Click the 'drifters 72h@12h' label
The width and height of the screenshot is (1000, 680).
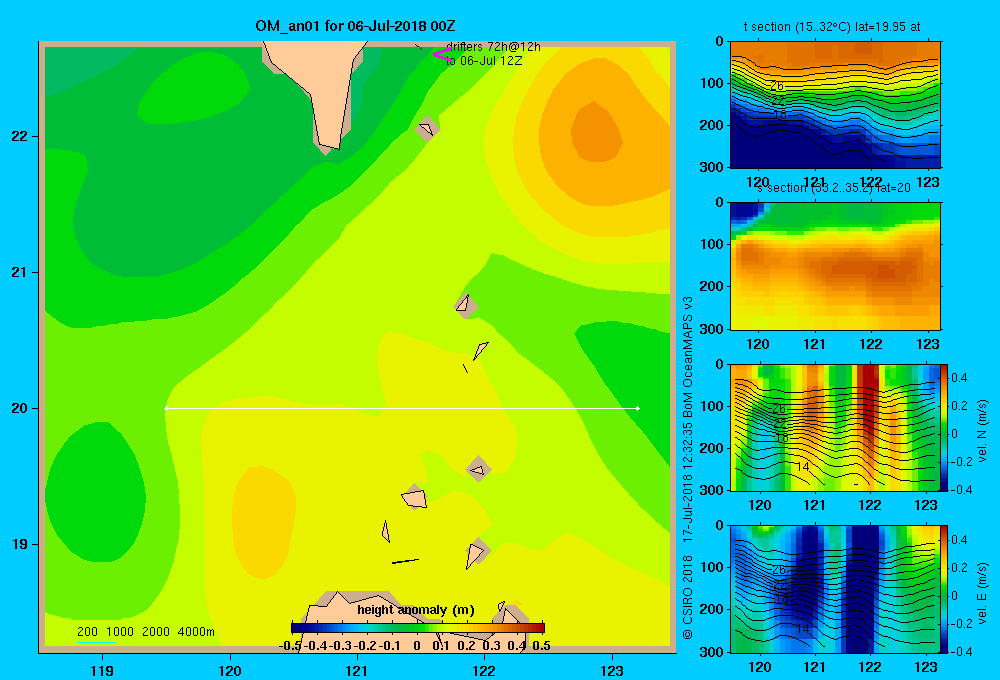pyautogui.click(x=494, y=47)
